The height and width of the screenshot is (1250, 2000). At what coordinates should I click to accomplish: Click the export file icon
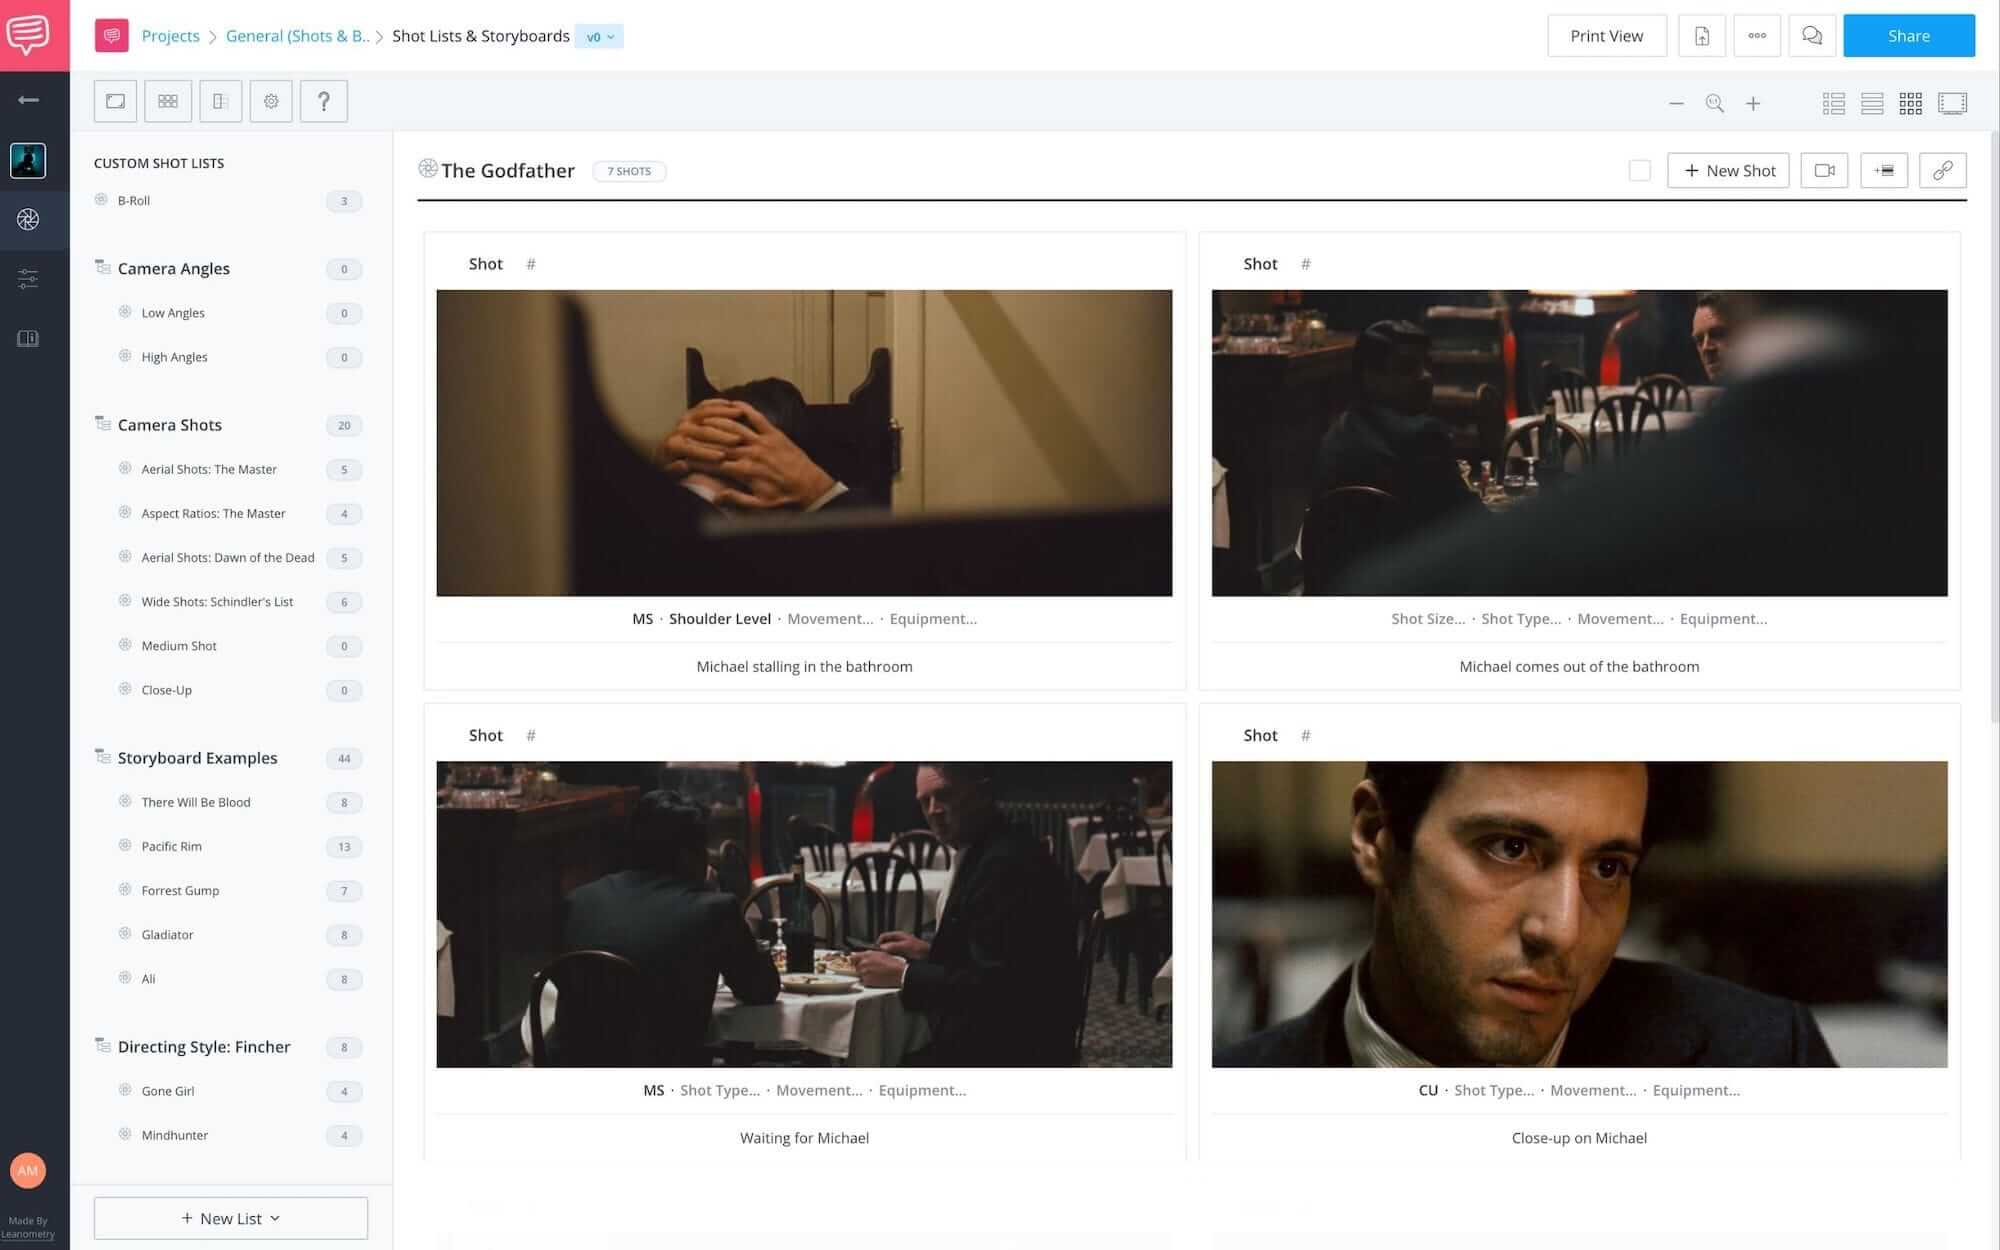point(1701,36)
